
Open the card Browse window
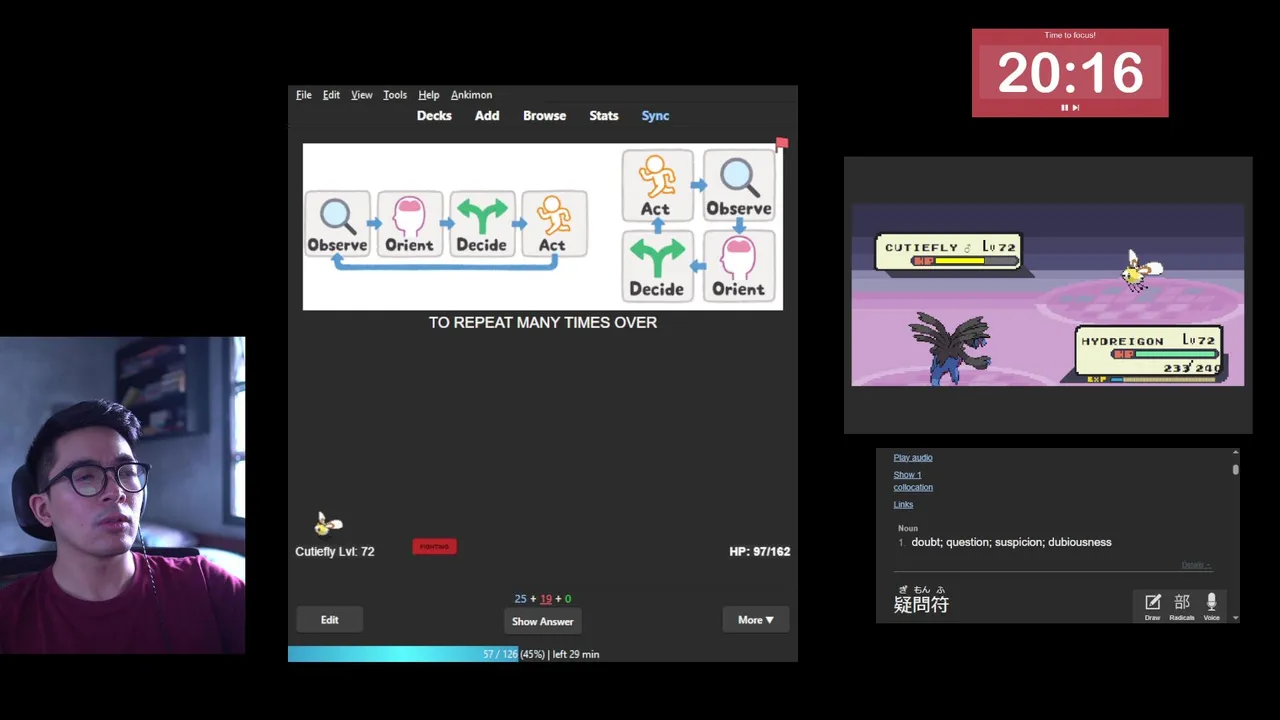click(x=544, y=116)
